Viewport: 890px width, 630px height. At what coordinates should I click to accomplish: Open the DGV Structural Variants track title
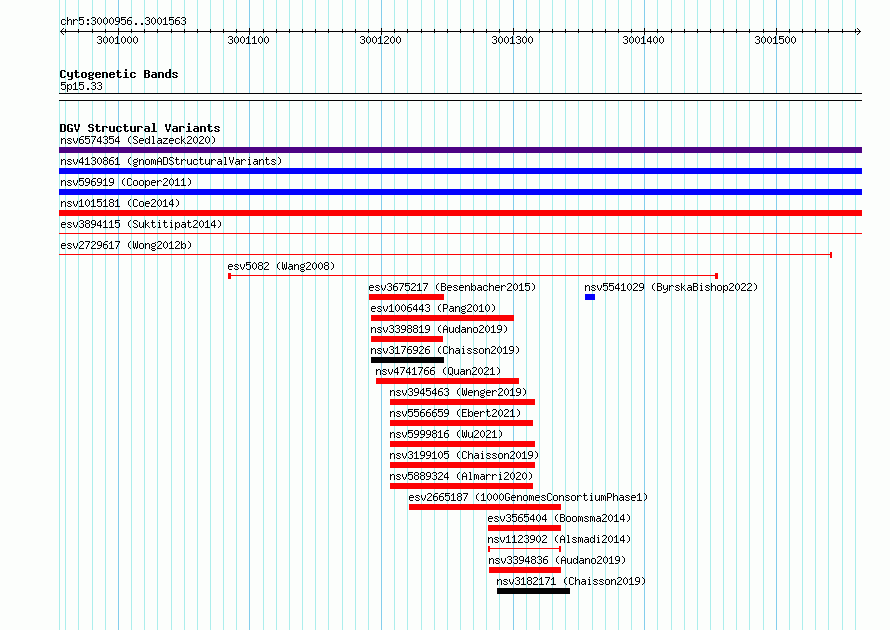[x=140, y=128]
